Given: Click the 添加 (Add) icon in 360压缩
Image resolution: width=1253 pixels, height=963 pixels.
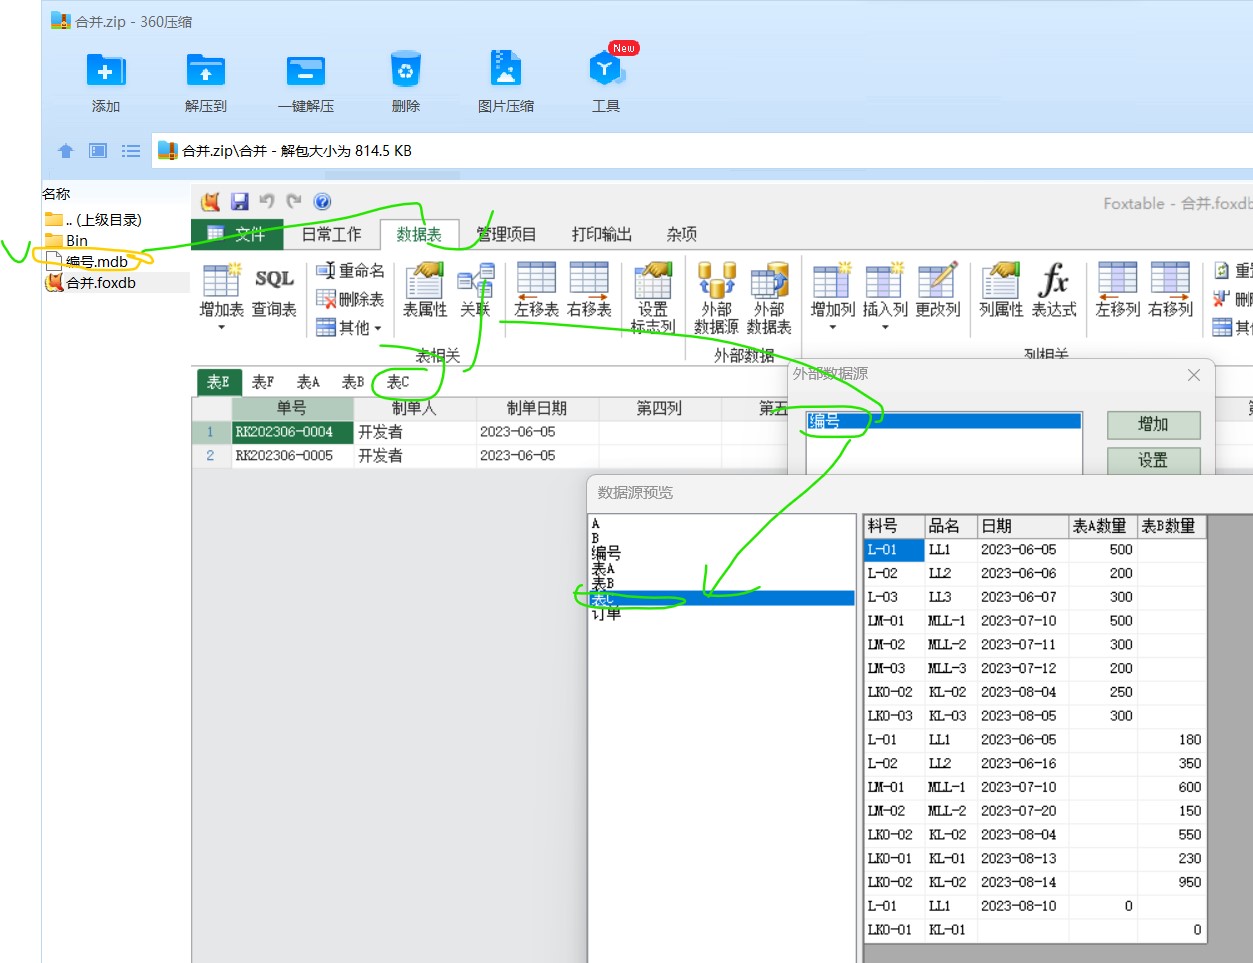Looking at the screenshot, I should point(105,71).
